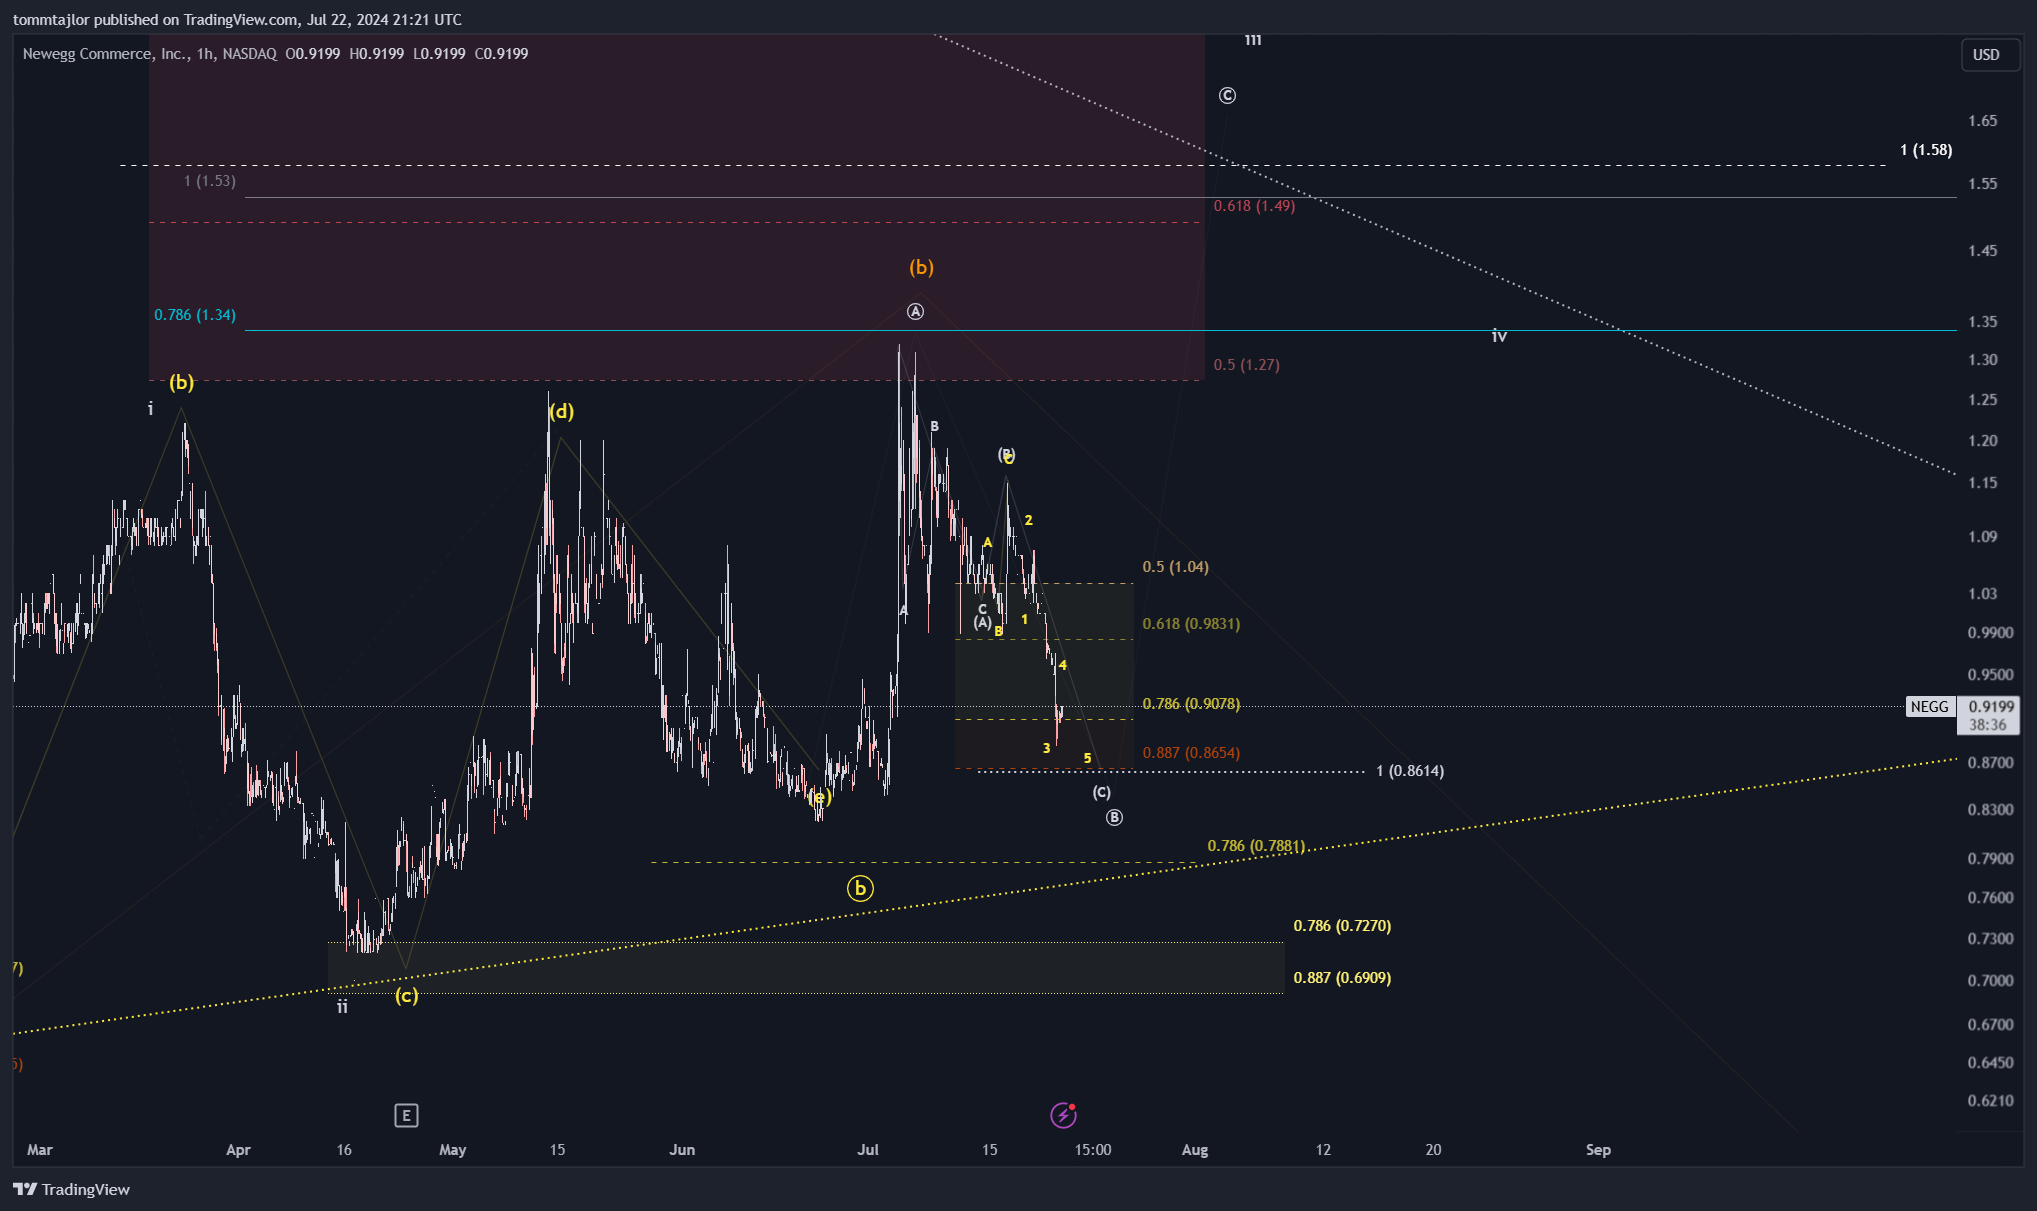Click the '0.786 (0.7270)' level label
This screenshot has height=1211, width=2037.
(x=1342, y=926)
